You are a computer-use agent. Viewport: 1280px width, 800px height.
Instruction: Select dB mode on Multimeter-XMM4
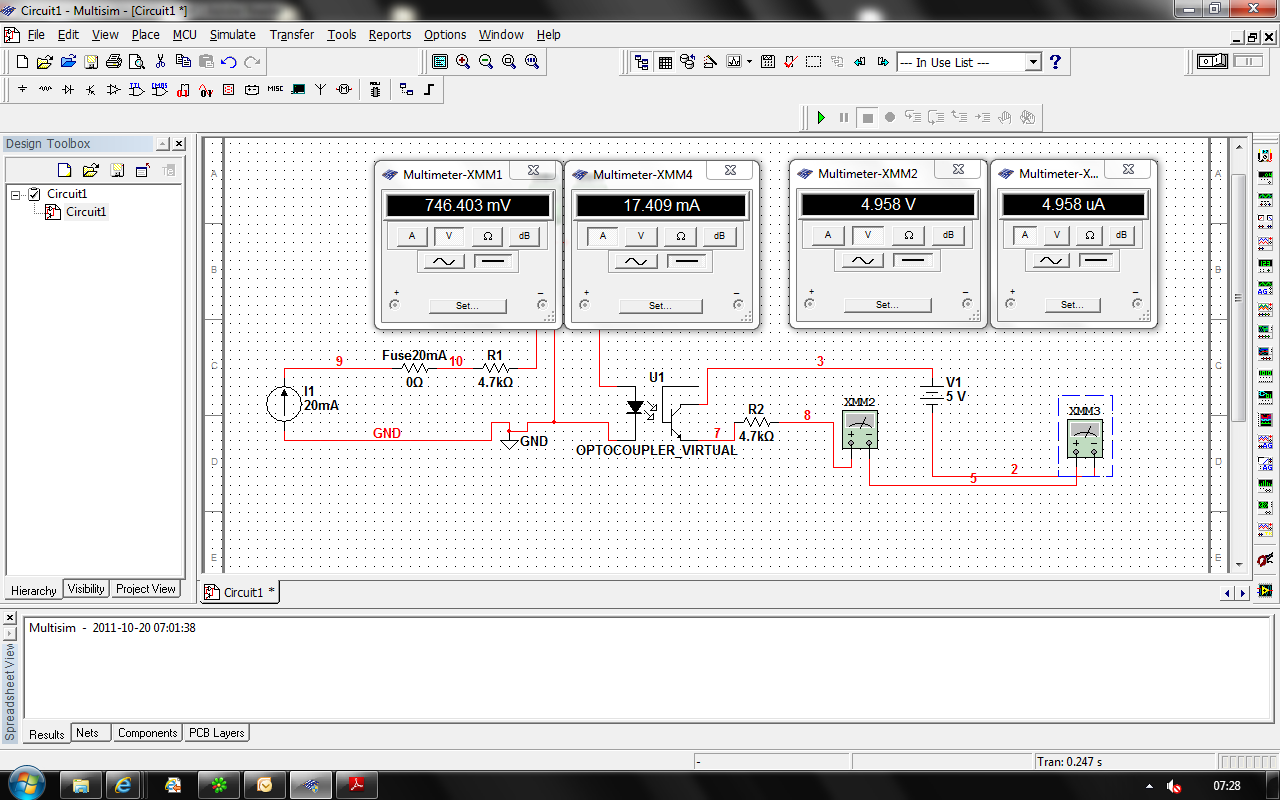[718, 237]
